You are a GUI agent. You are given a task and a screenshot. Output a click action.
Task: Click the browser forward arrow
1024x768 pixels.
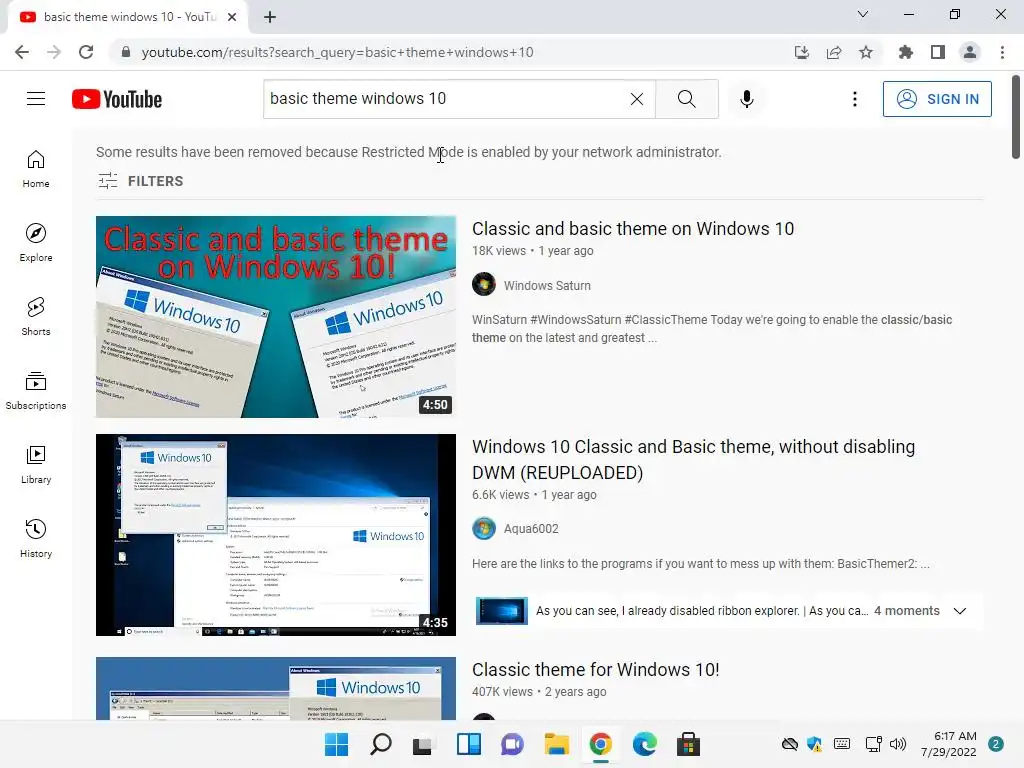click(54, 52)
